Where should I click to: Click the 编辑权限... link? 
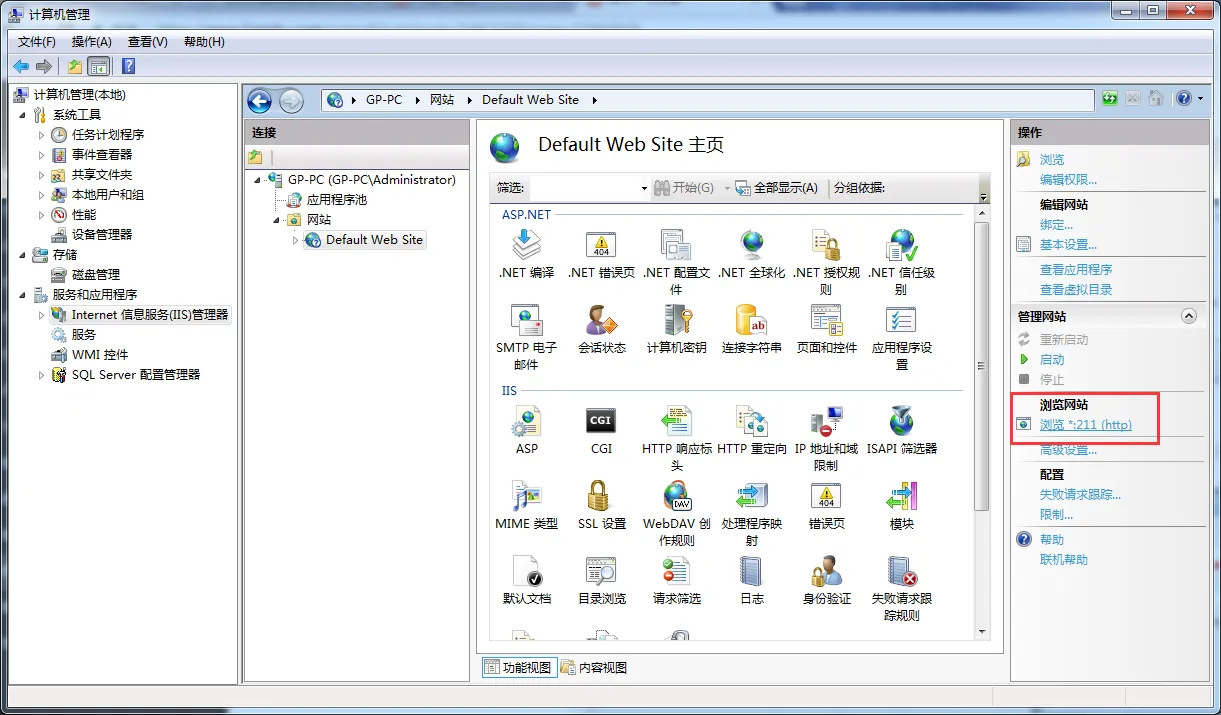1068,180
